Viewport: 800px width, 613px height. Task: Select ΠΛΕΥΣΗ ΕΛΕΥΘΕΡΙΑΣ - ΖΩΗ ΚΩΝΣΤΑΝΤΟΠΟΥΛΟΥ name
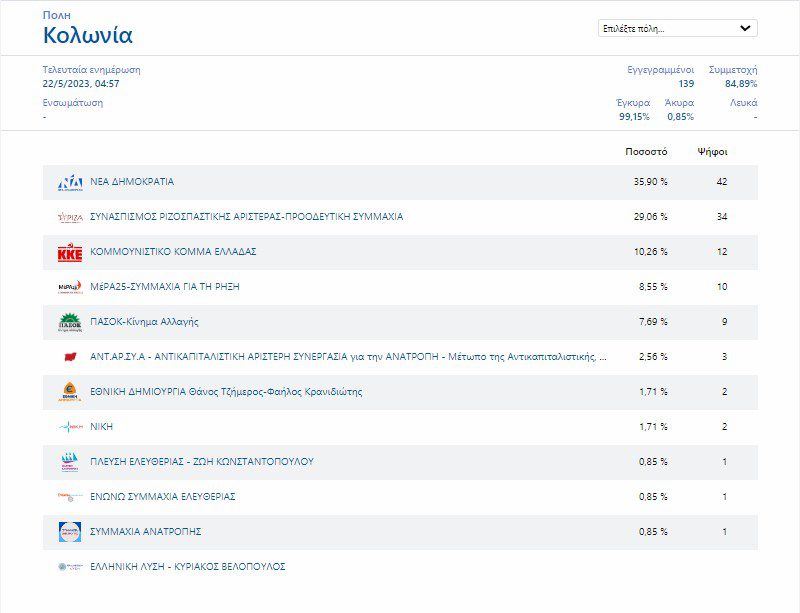pos(202,461)
